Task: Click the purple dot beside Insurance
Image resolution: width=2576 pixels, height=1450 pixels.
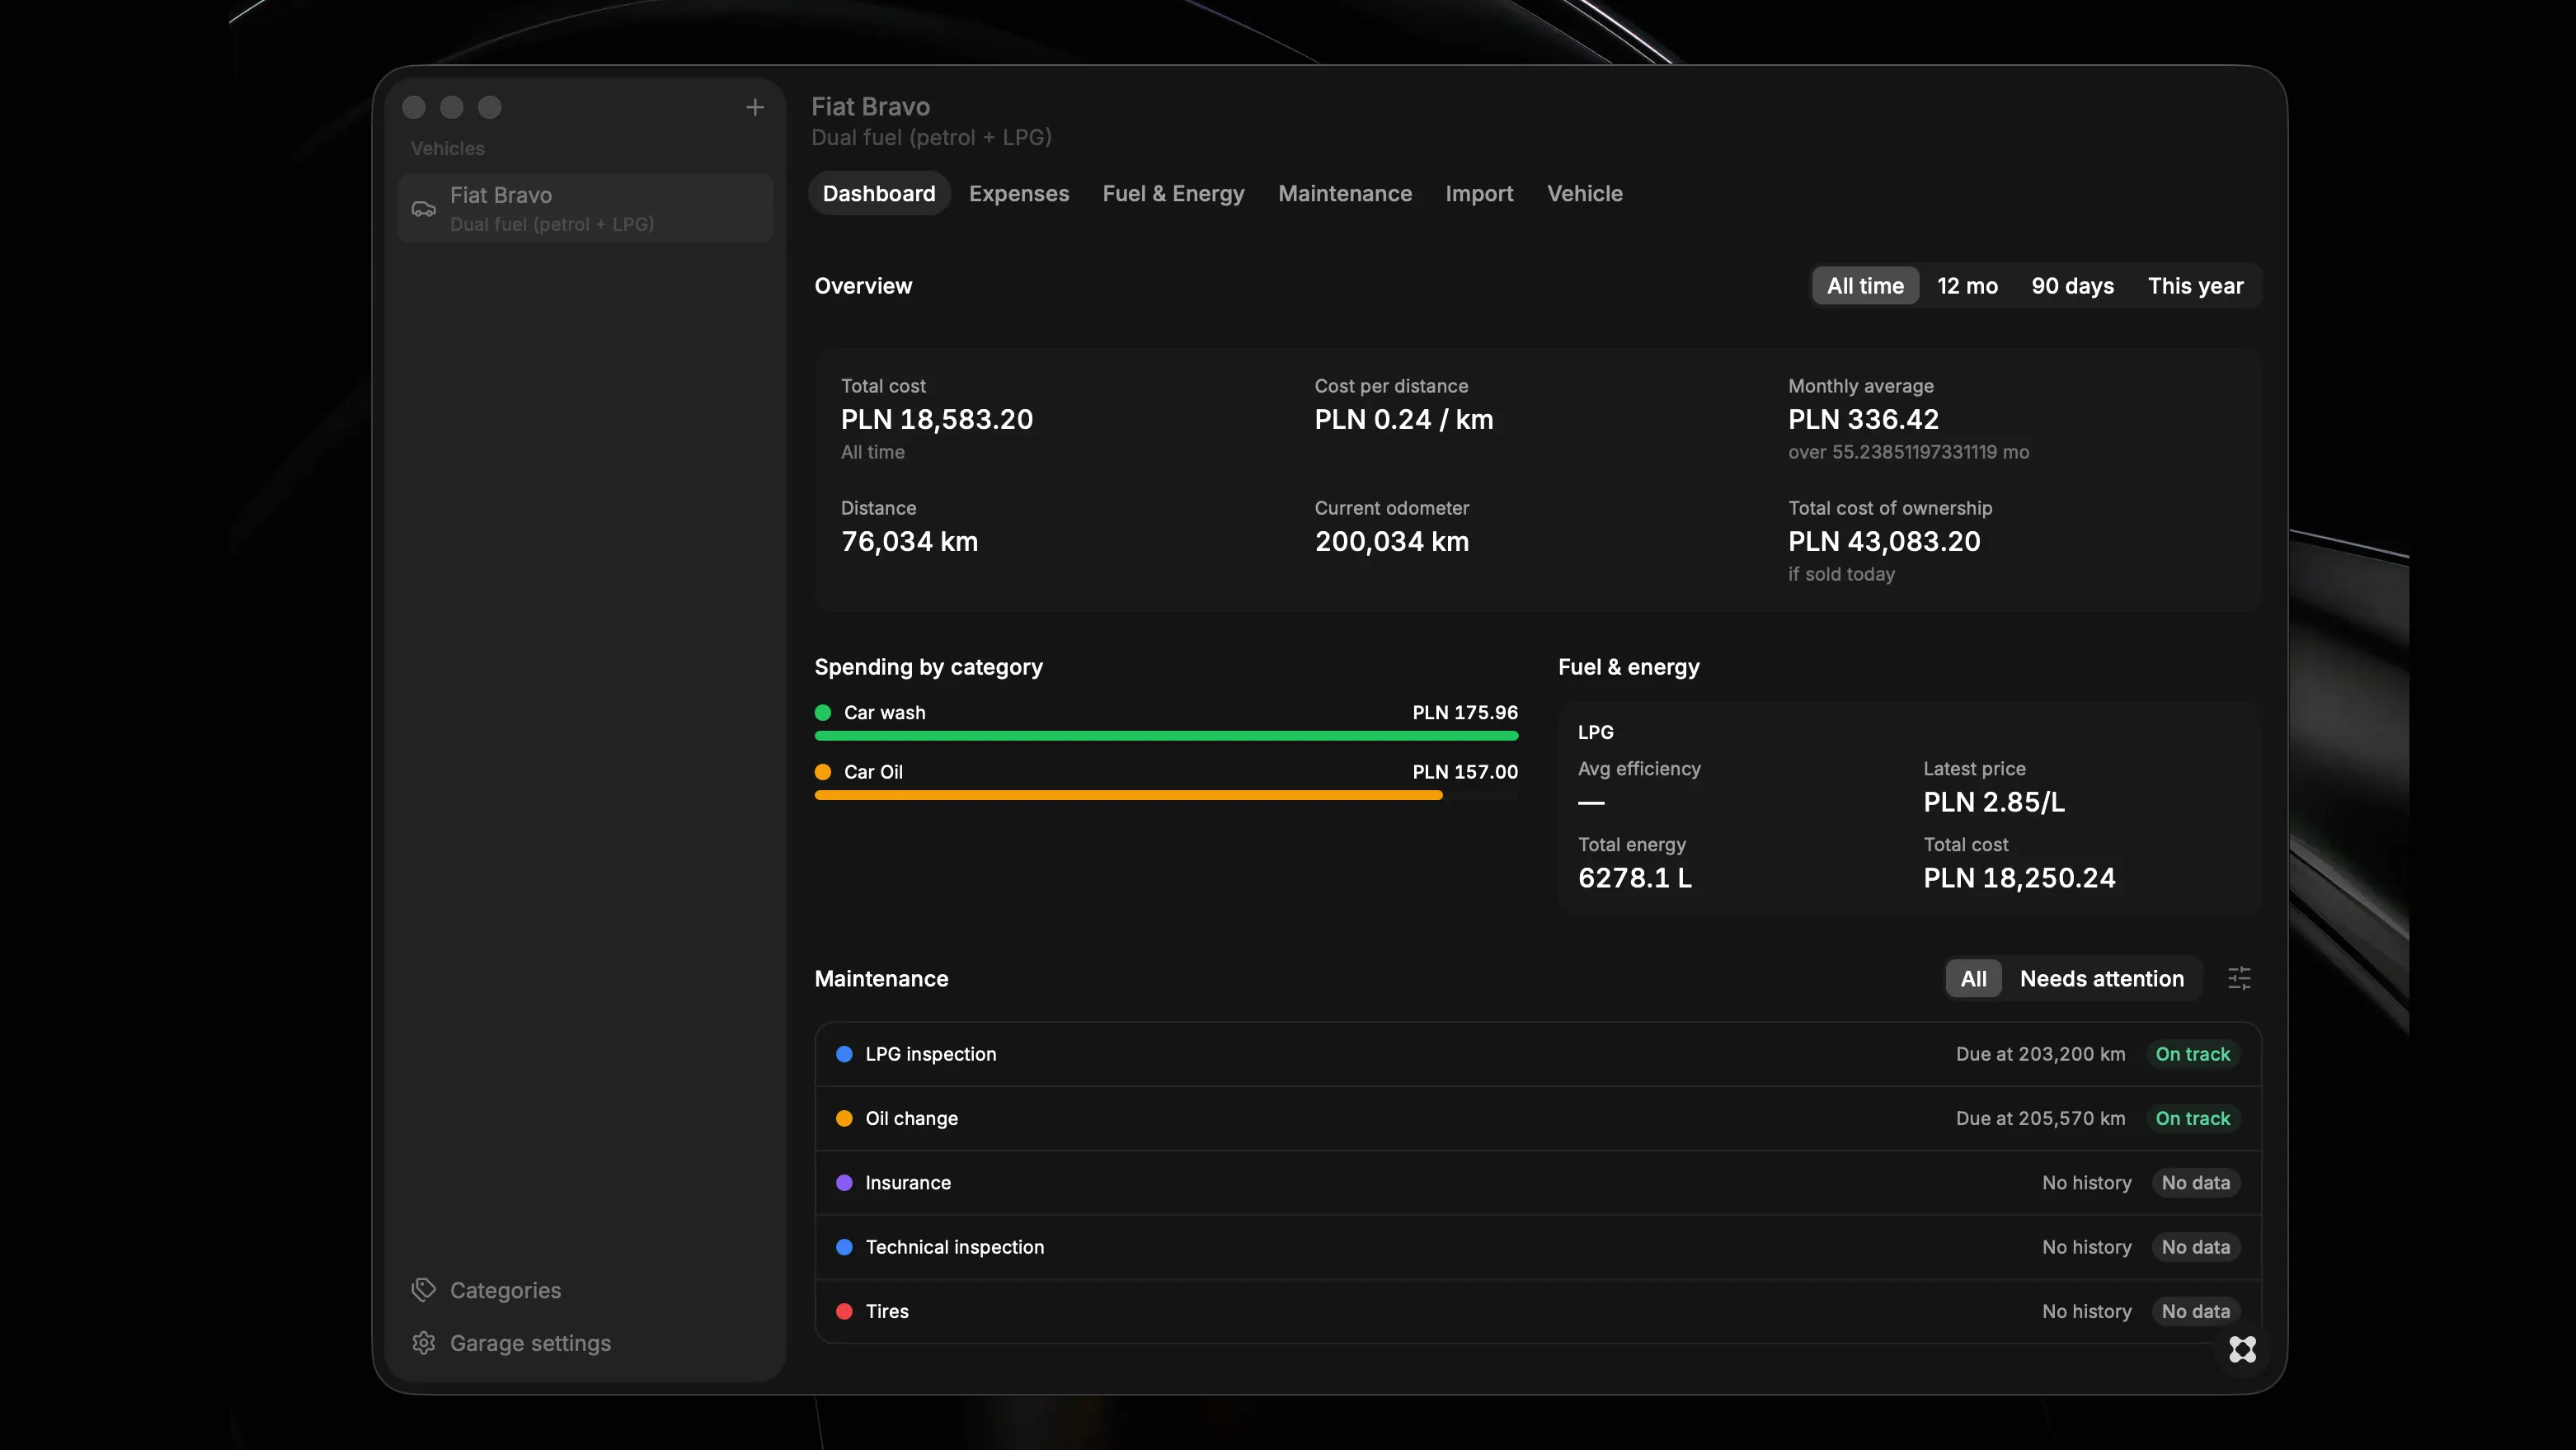Action: [844, 1182]
